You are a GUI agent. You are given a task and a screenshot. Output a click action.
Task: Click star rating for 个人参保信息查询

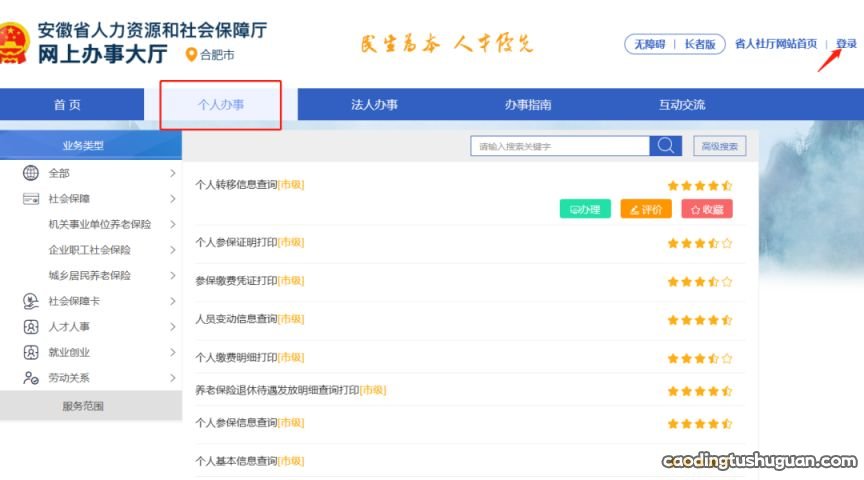pyautogui.click(x=700, y=424)
